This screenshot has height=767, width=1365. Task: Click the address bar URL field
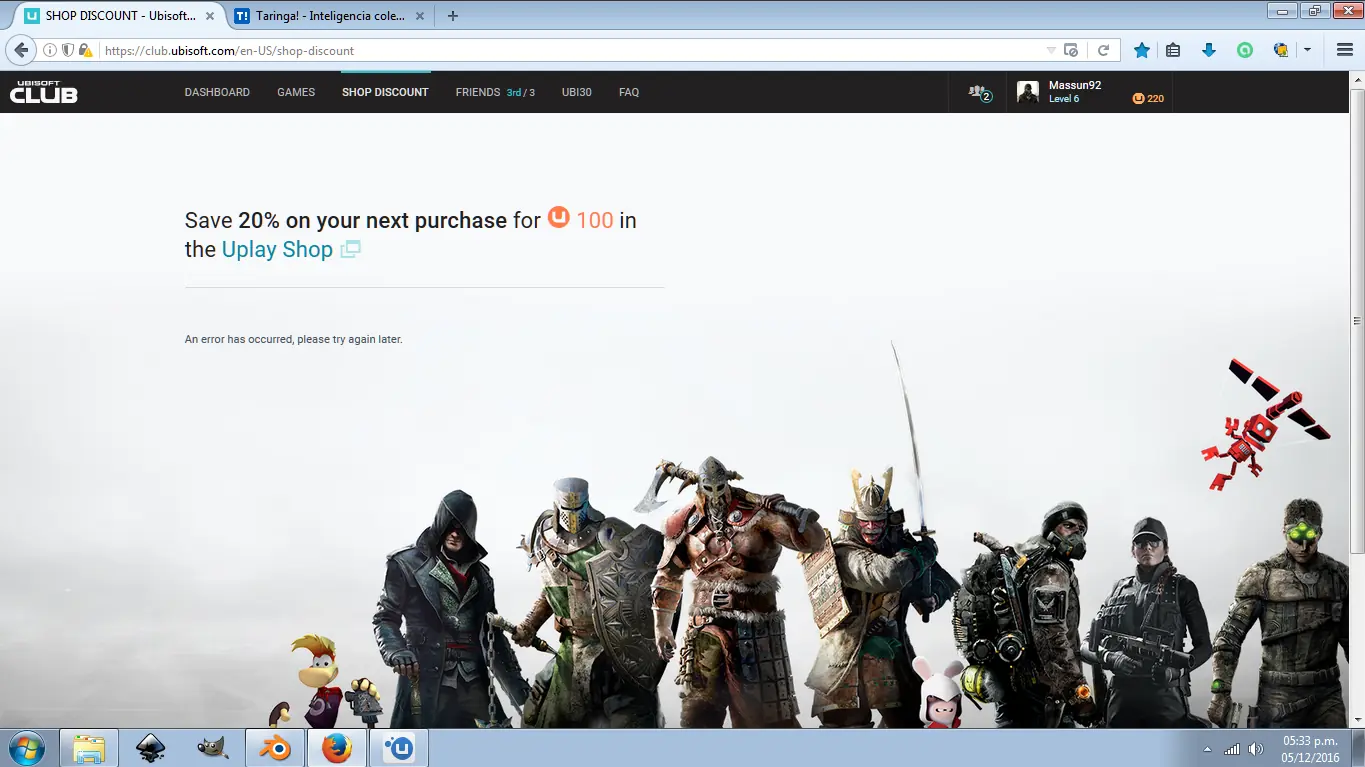(x=570, y=50)
